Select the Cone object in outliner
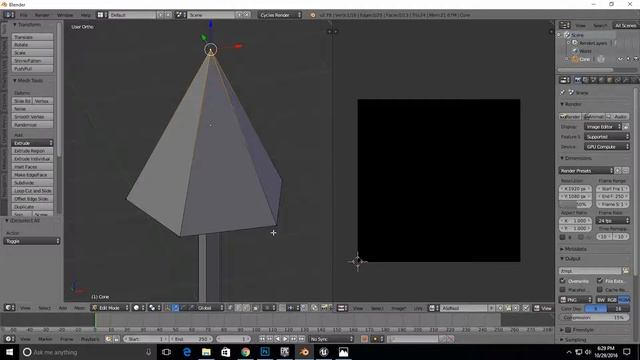 (x=584, y=59)
